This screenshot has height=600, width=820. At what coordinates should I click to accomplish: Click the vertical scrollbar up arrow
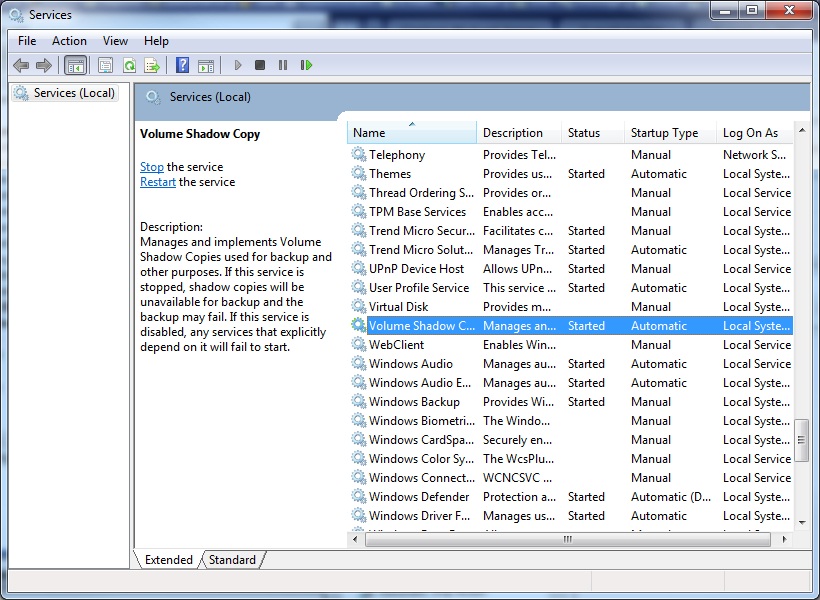(802, 129)
